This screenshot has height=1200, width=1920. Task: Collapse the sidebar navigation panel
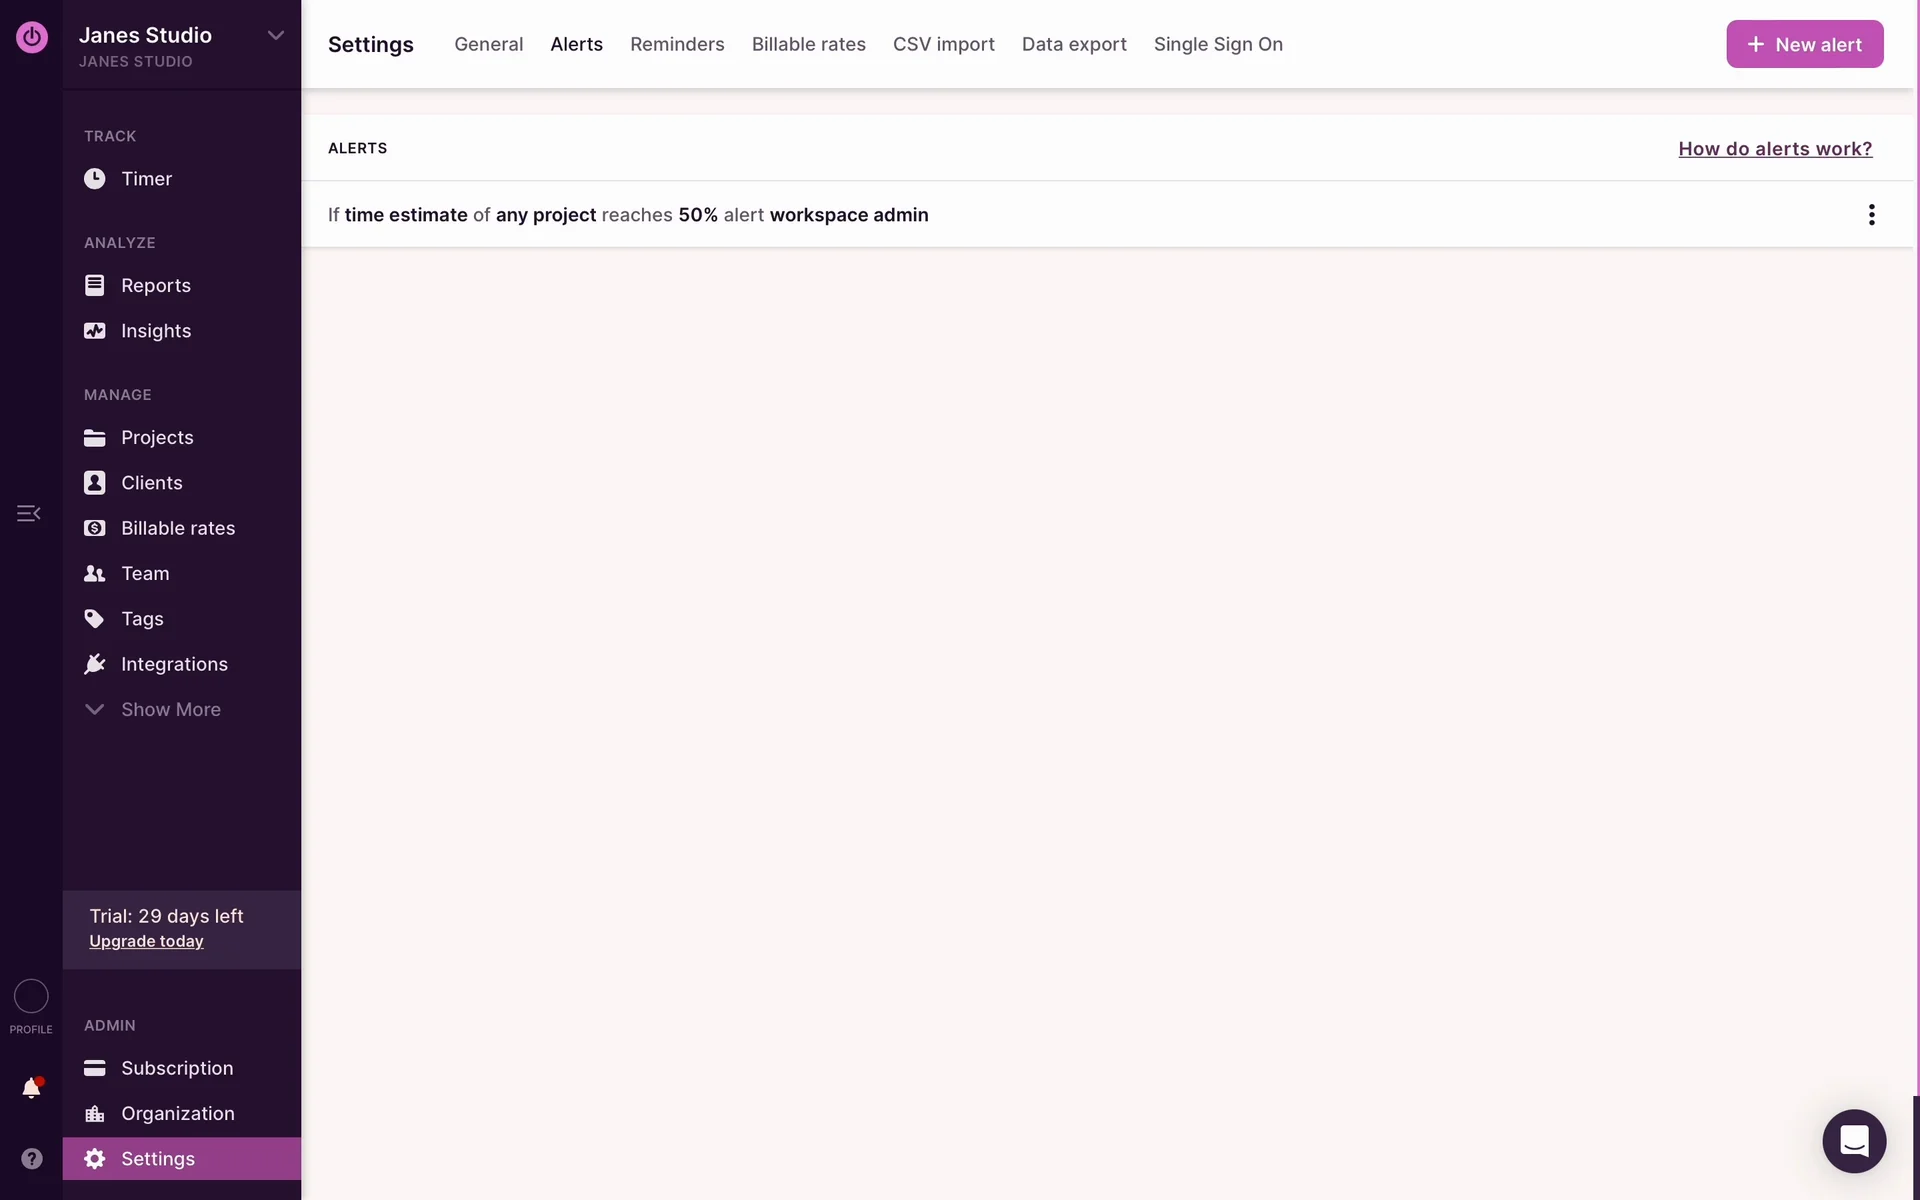coord(29,513)
